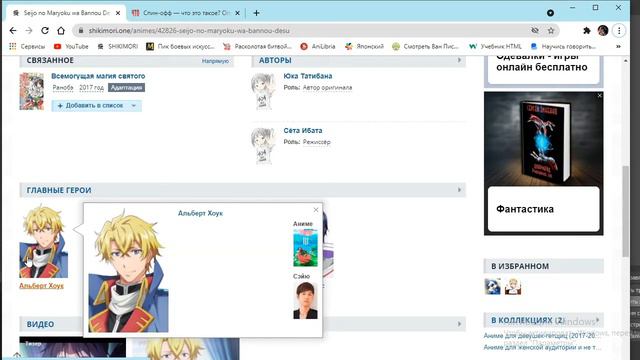Click the Напрямую link in Связанное
Image resolution: width=640 pixels, height=360 pixels.
pos(215,61)
